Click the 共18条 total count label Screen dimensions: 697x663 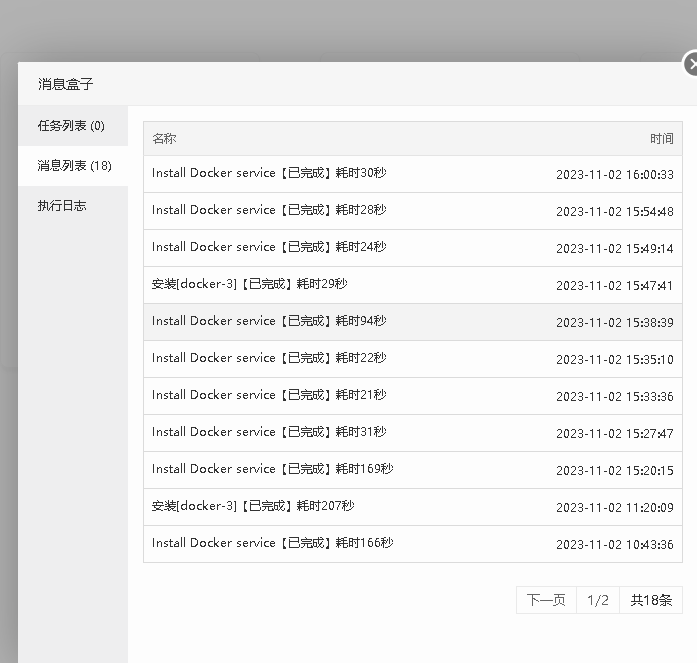[651, 600]
